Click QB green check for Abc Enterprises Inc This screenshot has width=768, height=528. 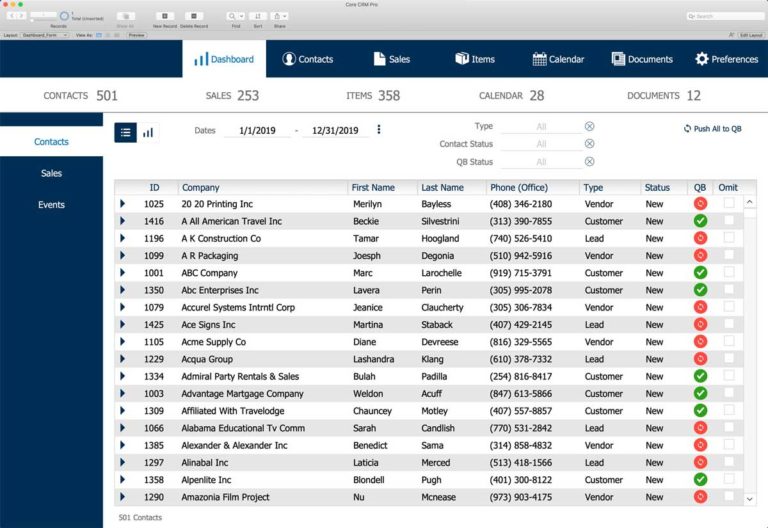[700, 289]
